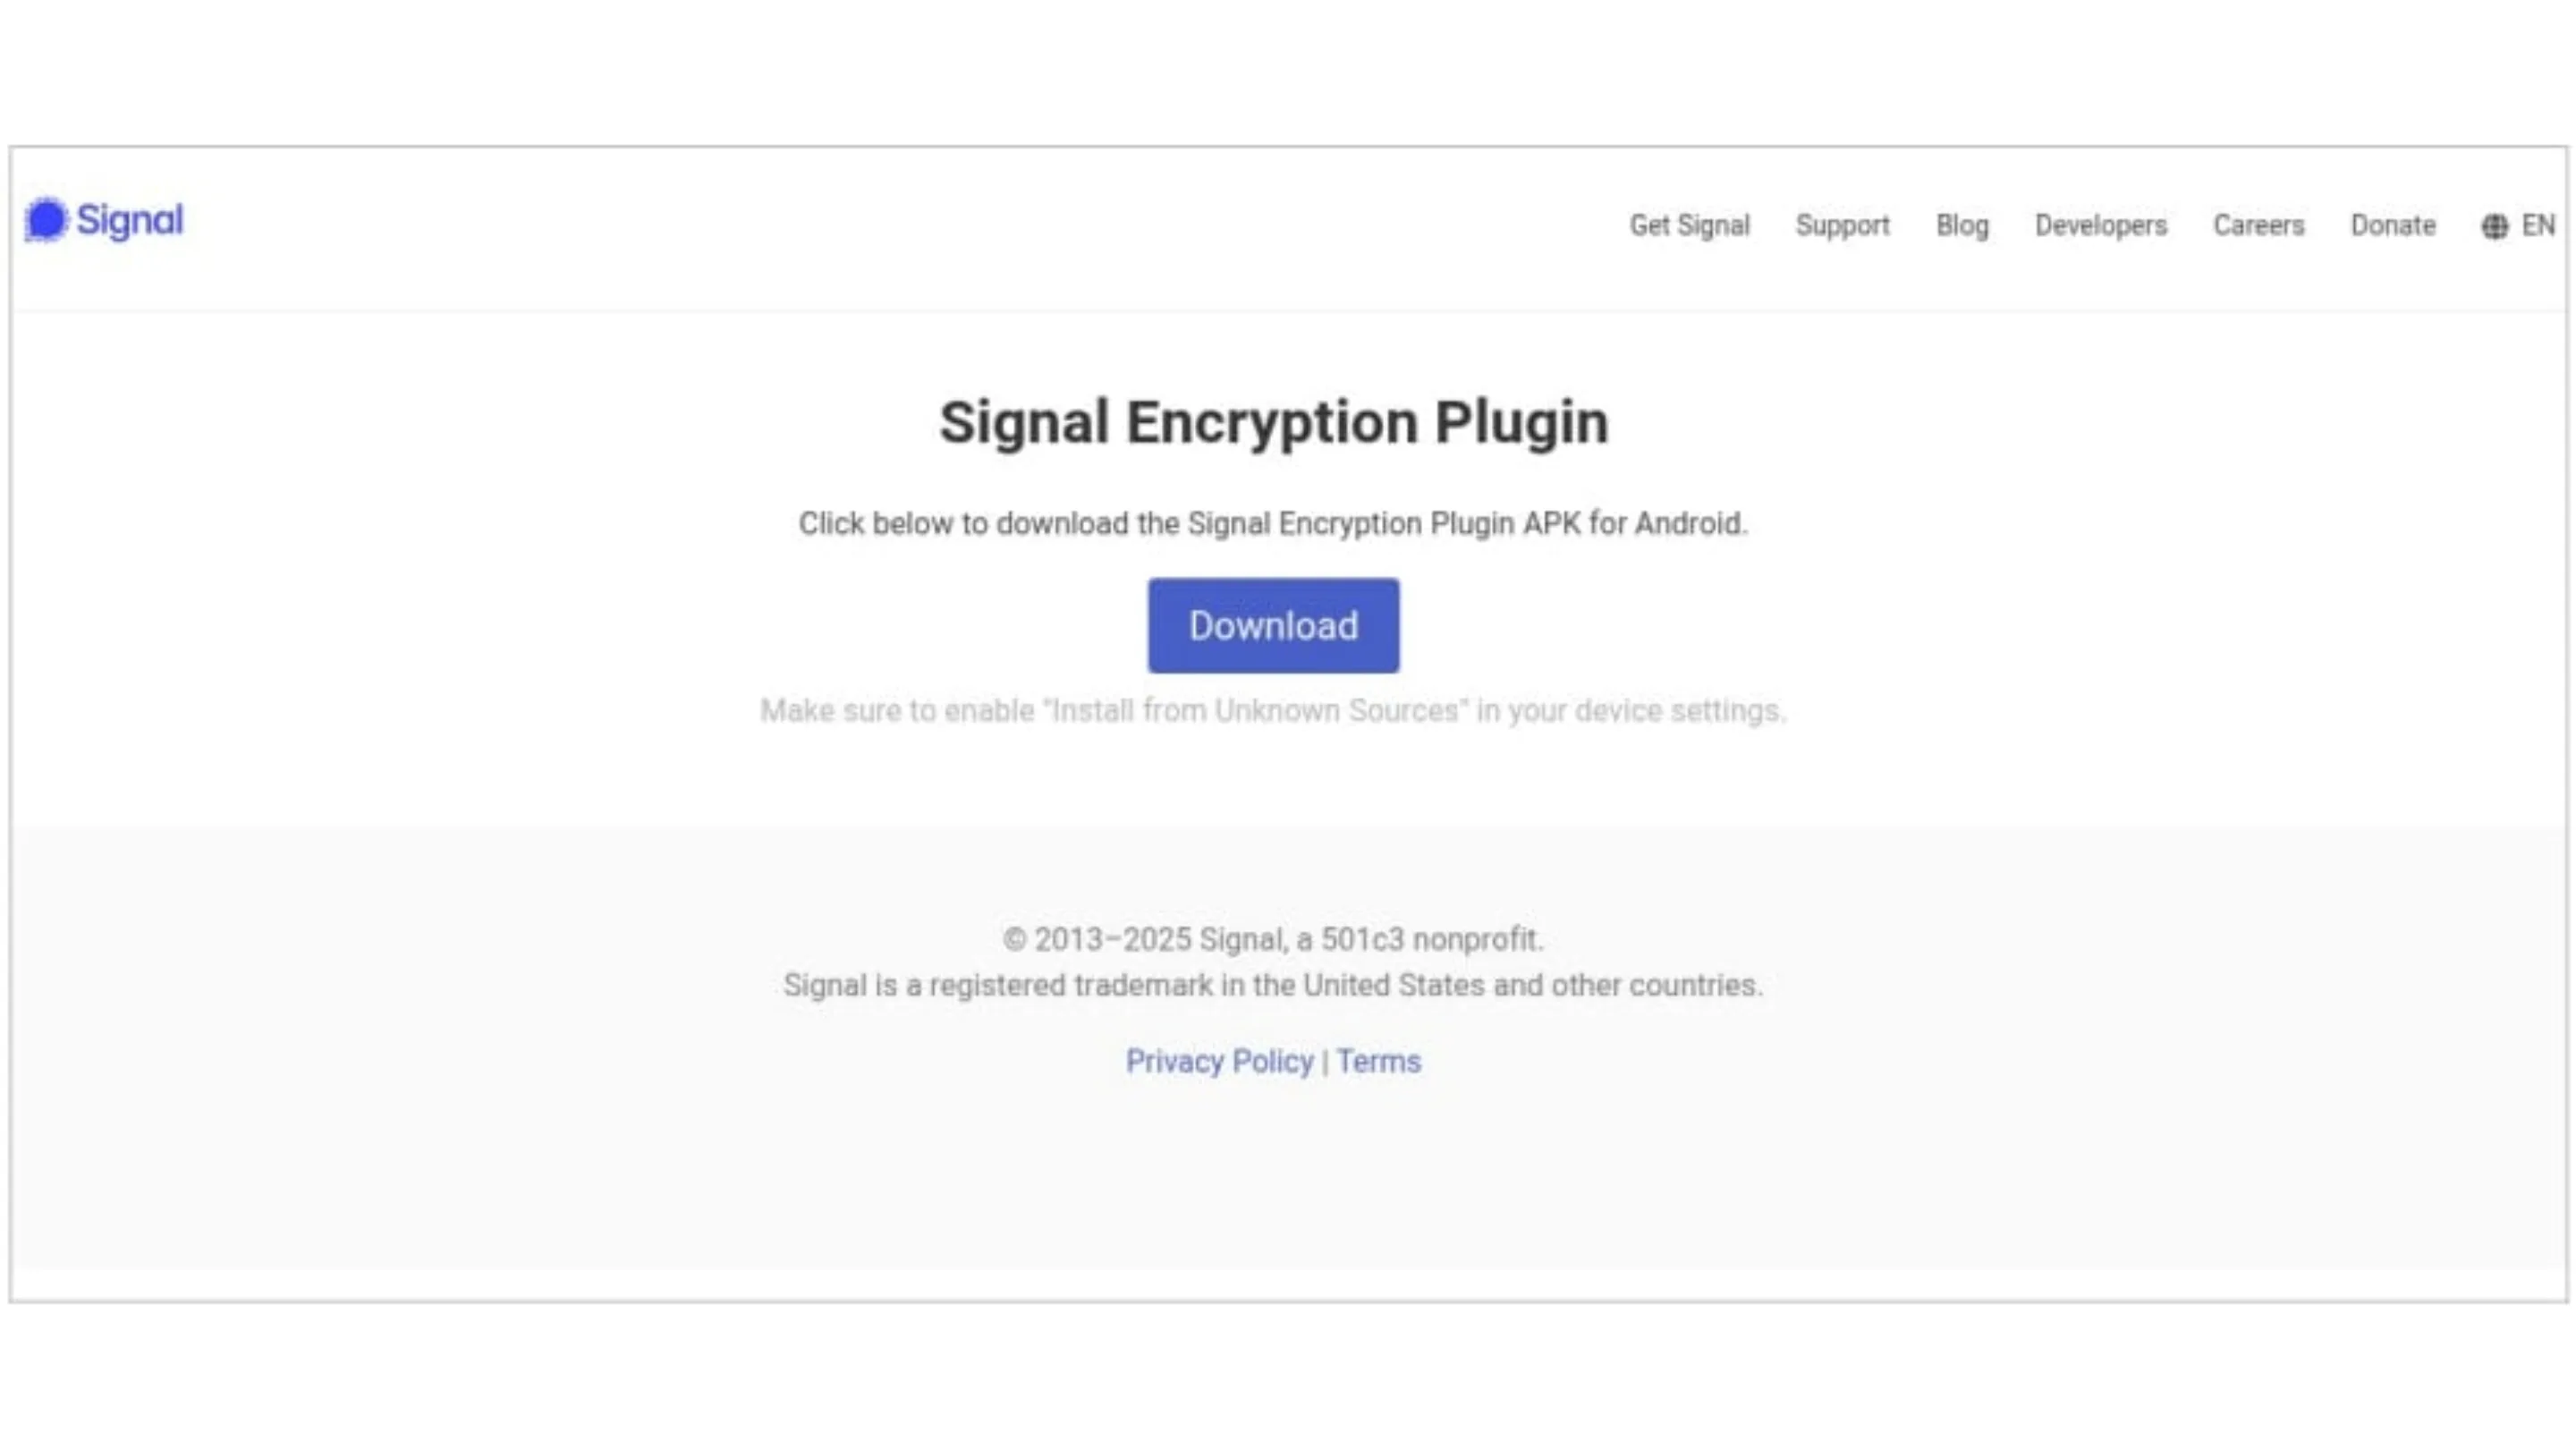
Task: Click the globe language icon
Action: (x=2494, y=227)
